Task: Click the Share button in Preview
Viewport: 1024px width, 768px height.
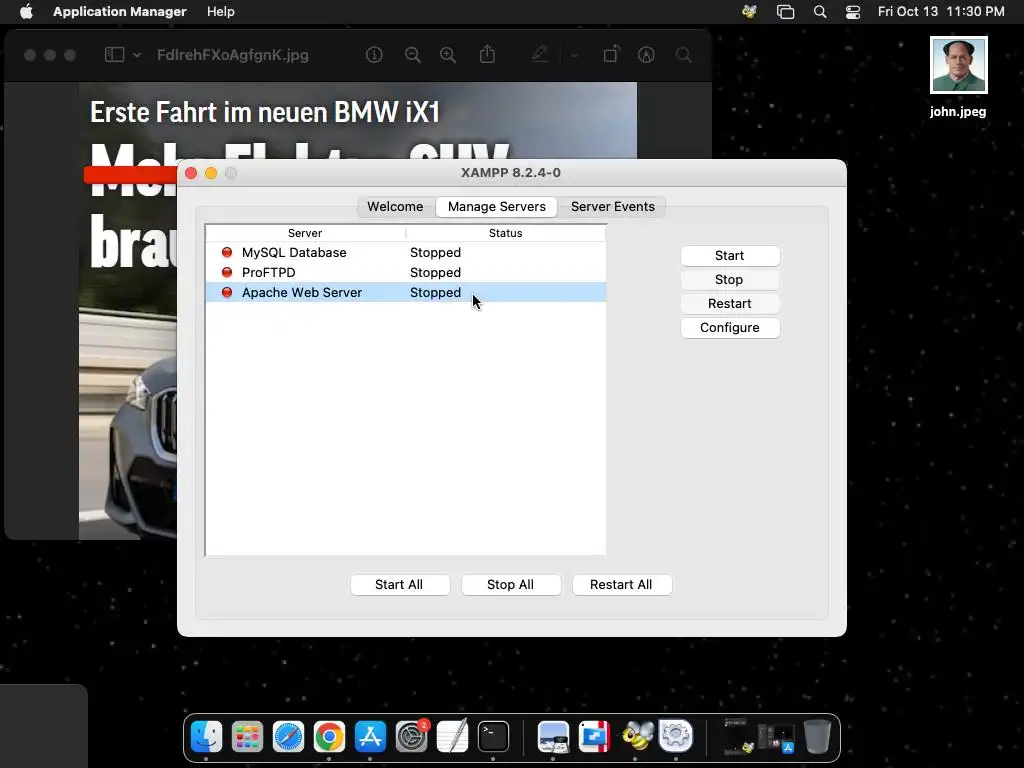Action: pos(487,54)
